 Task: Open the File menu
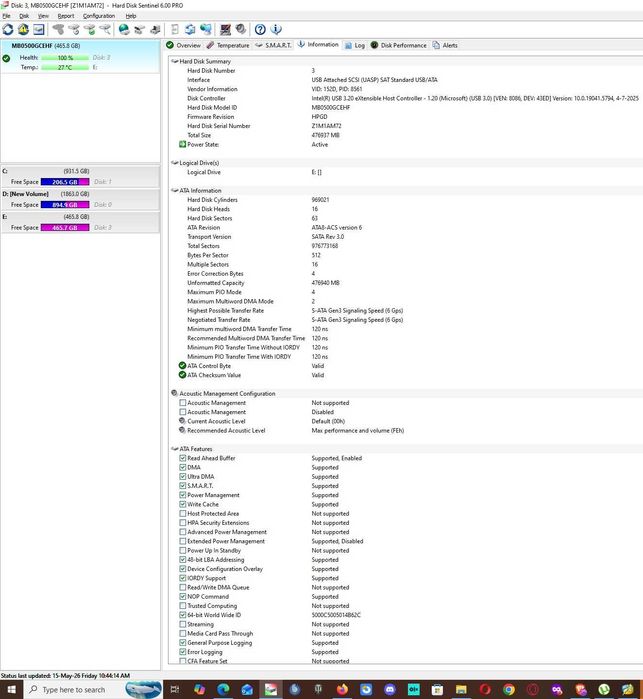(x=6, y=16)
